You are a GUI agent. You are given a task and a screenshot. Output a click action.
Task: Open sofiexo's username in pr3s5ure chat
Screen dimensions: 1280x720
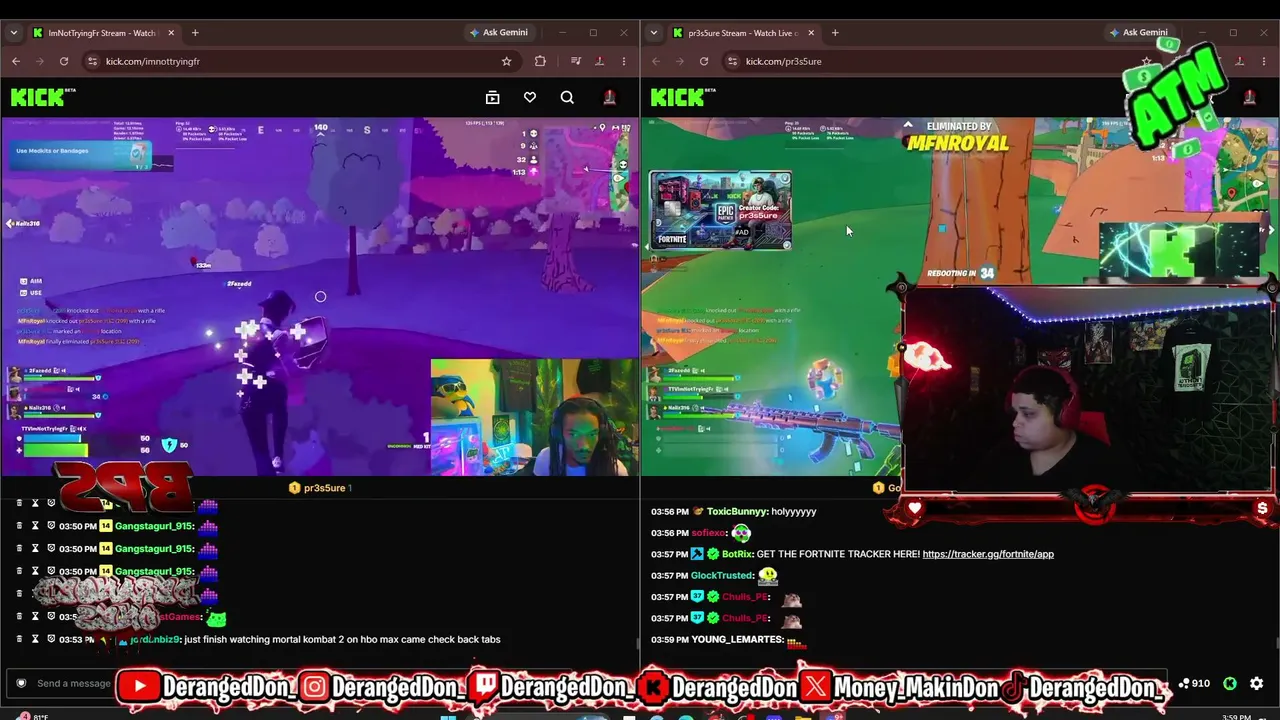(708, 533)
